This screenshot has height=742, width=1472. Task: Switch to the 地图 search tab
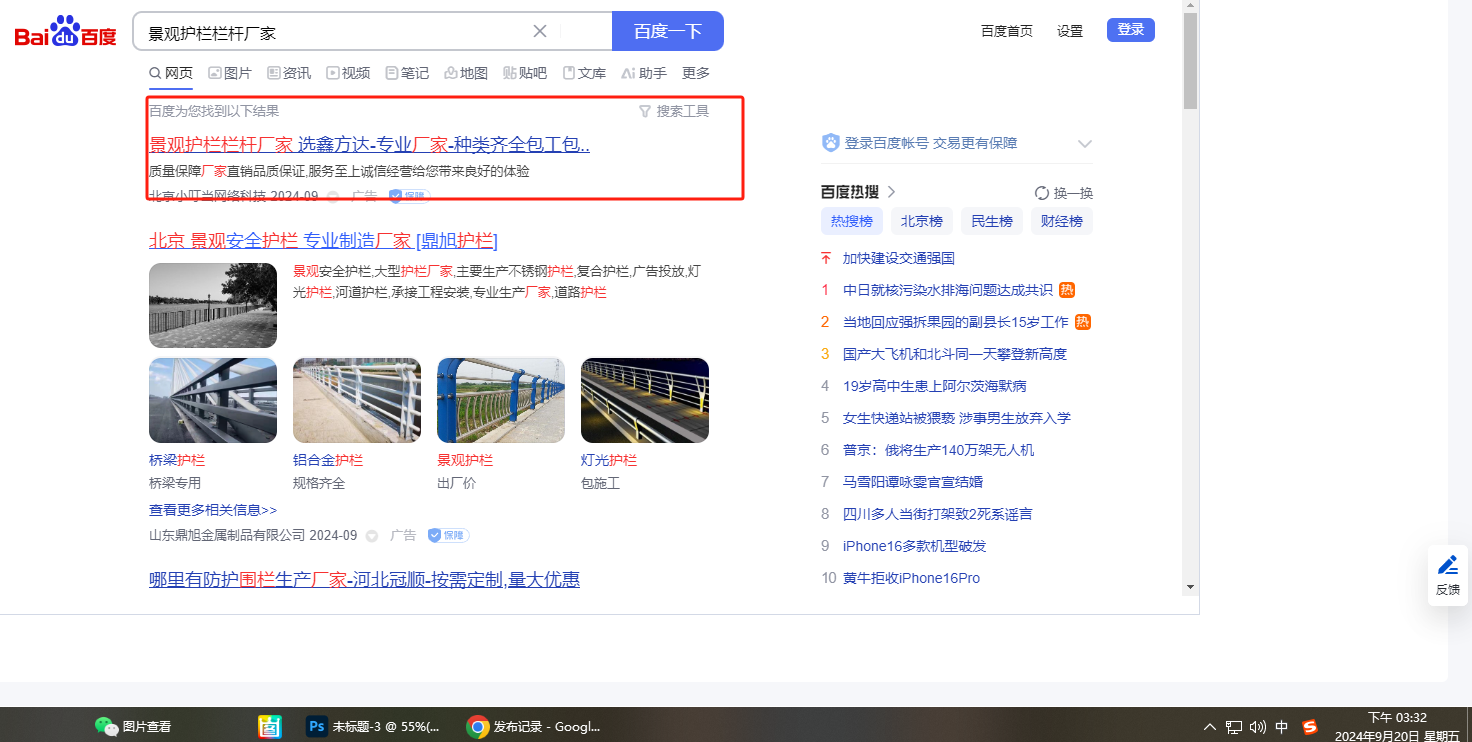(466, 73)
